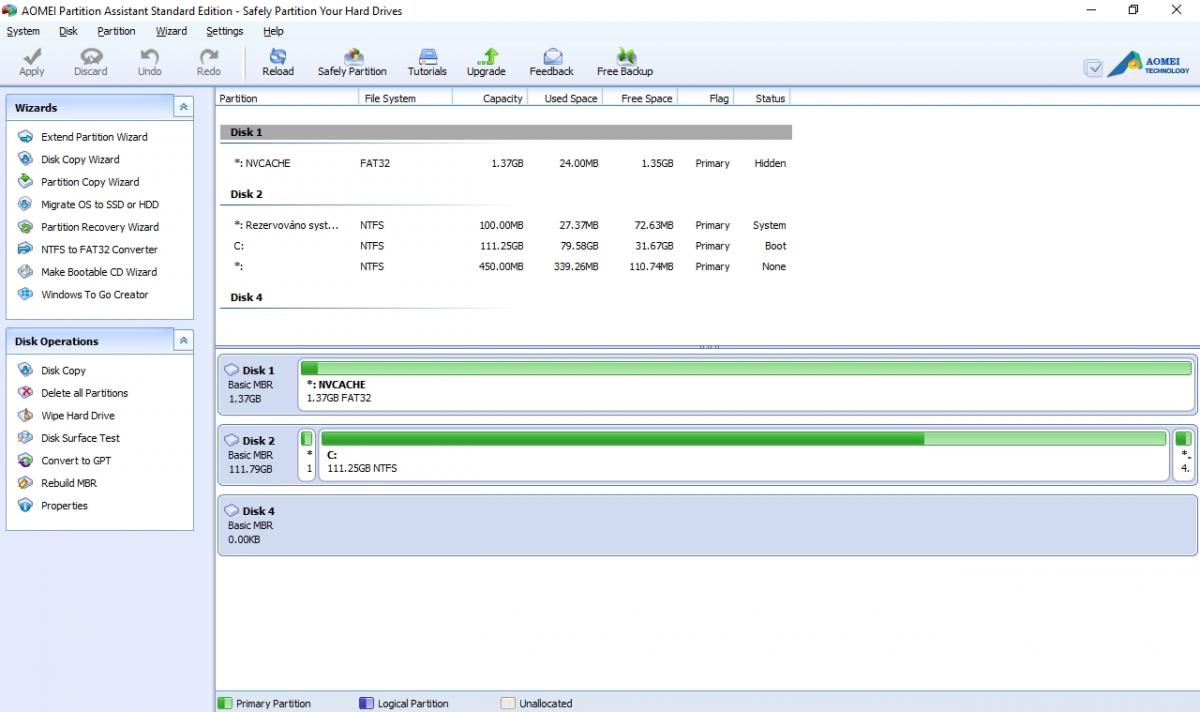This screenshot has height=712, width=1200.
Task: Select Disk 1 label box in disk map
Action: [x=258, y=385]
